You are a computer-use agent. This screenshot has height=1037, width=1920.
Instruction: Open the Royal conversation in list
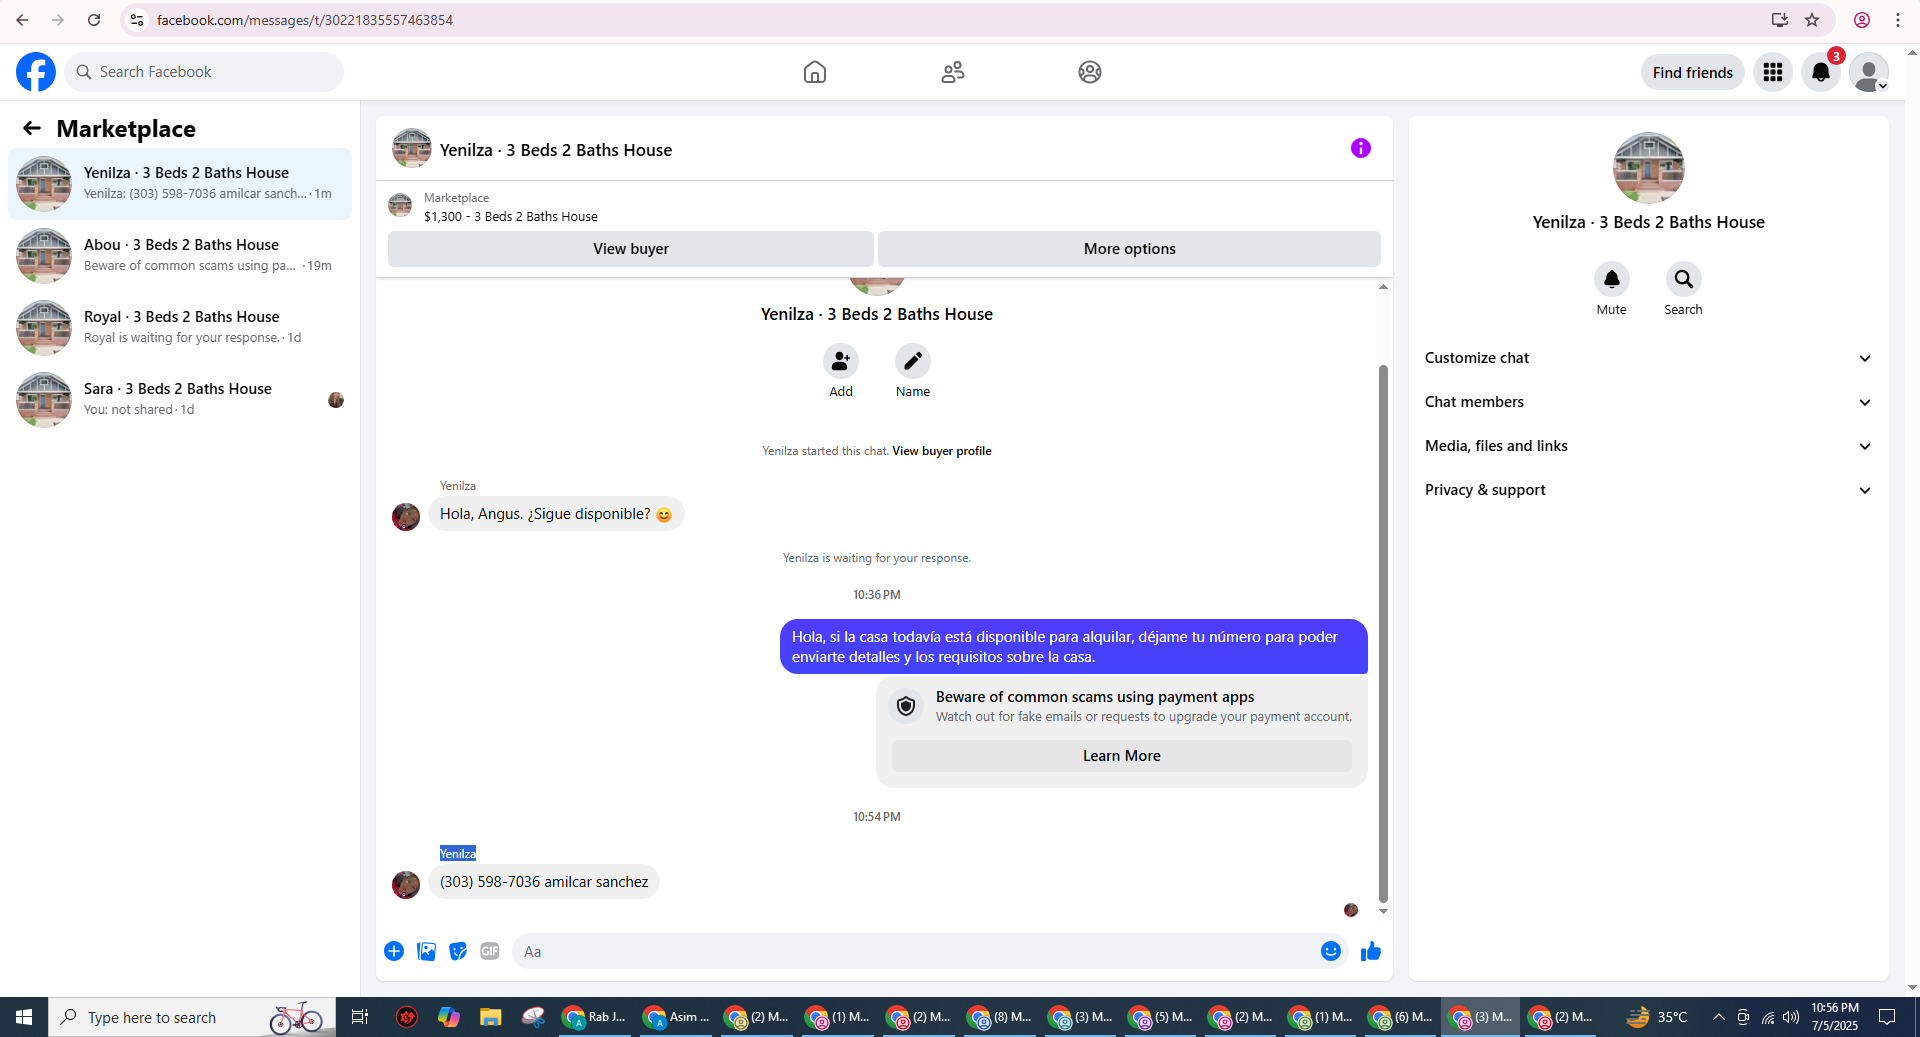pos(180,328)
